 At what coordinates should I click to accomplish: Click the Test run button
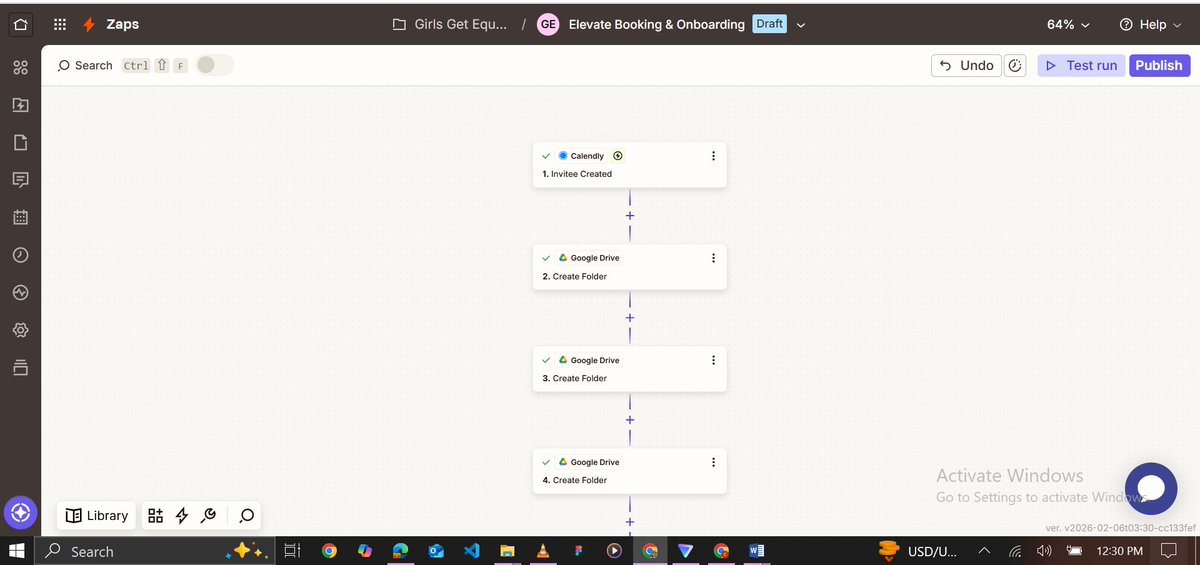[x=1081, y=65]
